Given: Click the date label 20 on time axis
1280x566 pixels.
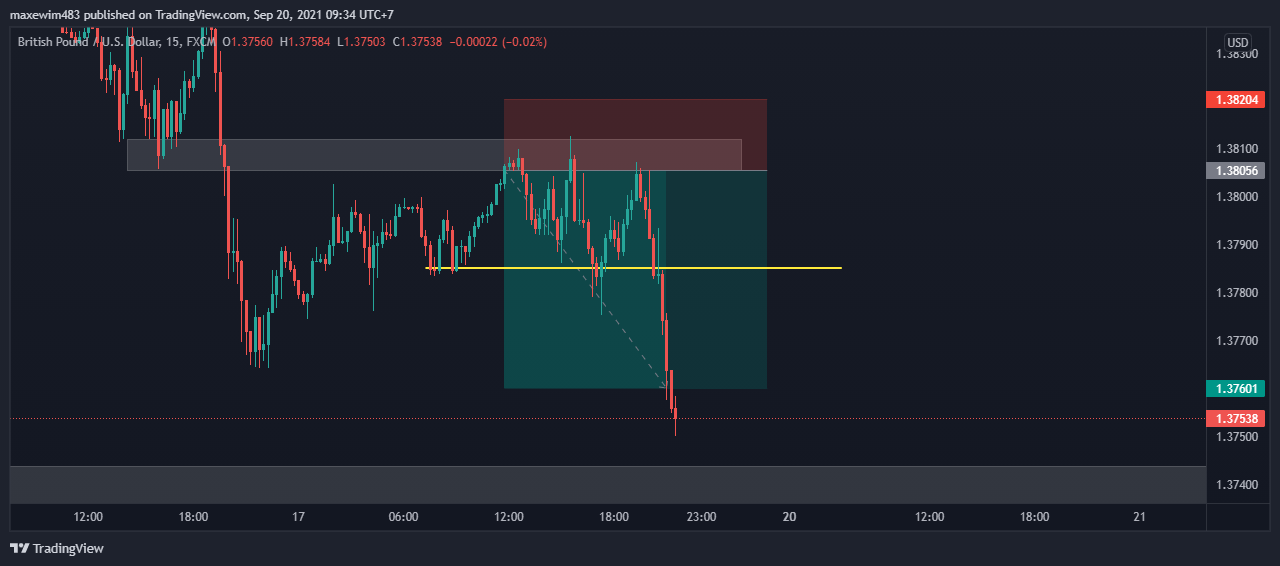Looking at the screenshot, I should click(x=789, y=517).
